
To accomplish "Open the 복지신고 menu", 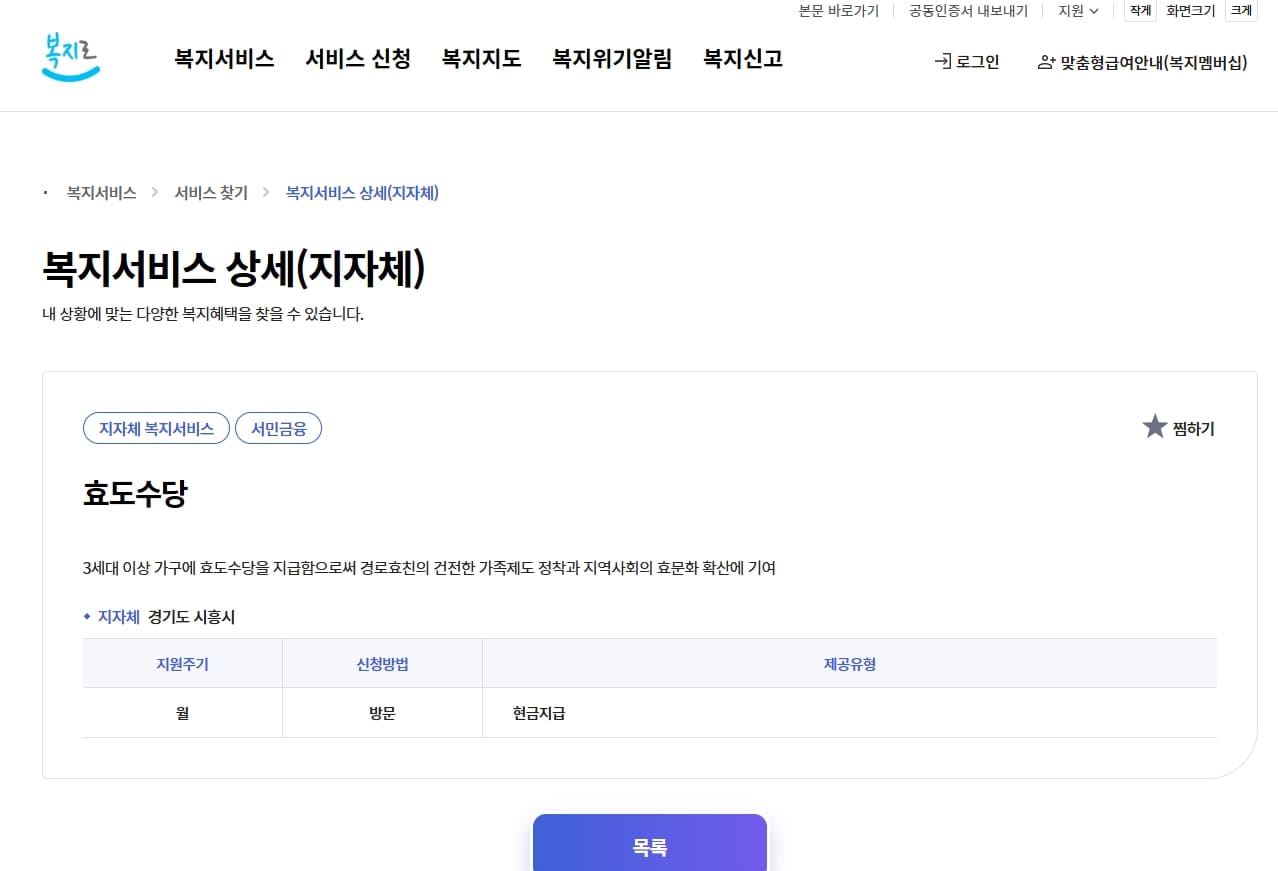I will click(x=741, y=59).
